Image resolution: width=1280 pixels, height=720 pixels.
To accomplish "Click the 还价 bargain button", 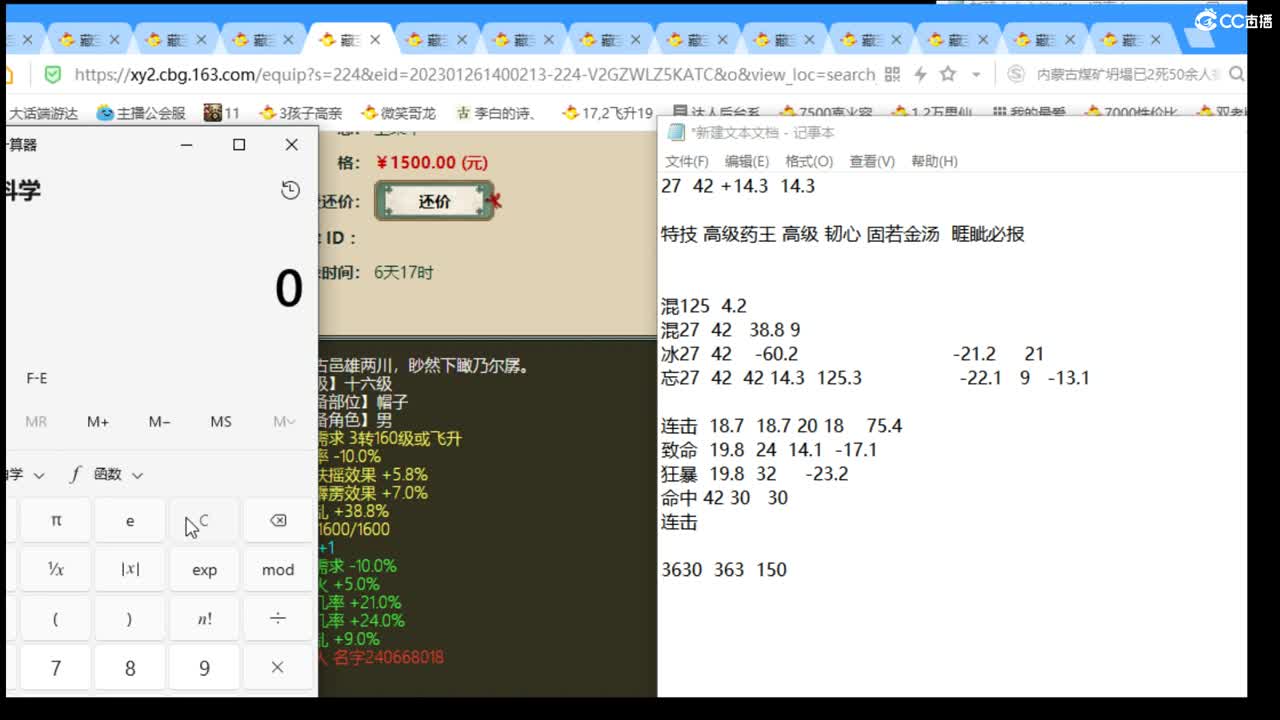I will coord(434,200).
